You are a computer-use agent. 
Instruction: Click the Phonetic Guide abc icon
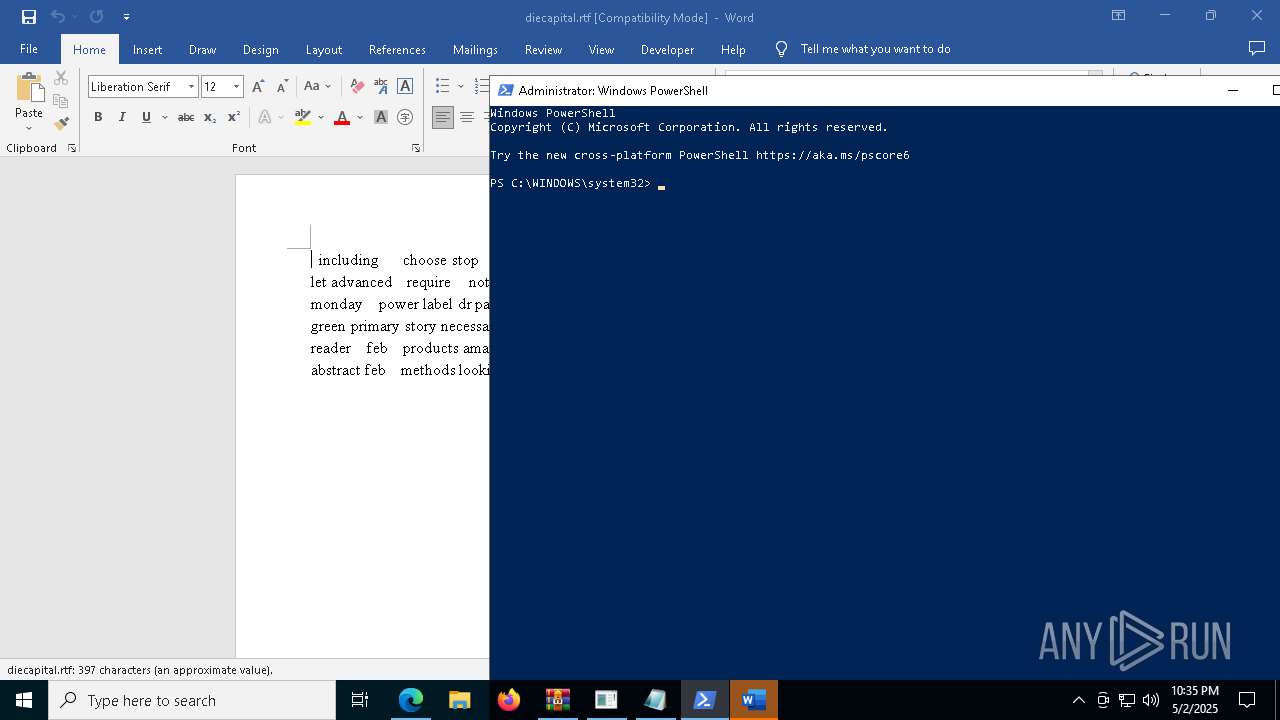(380, 87)
